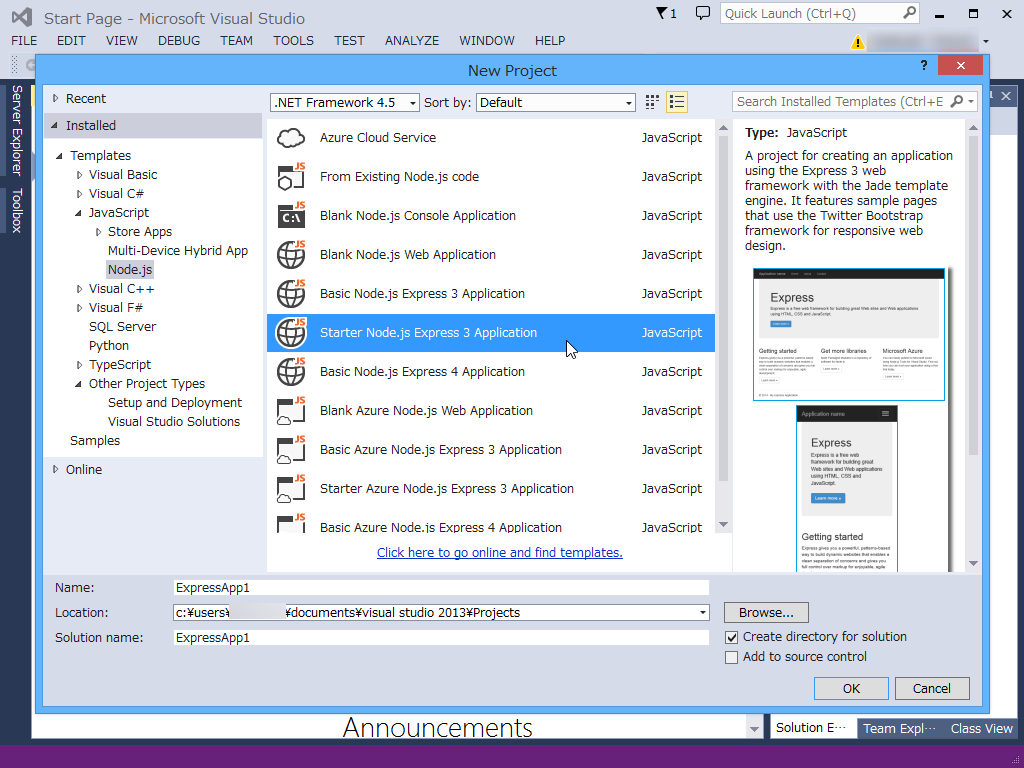This screenshot has height=768, width=1024.
Task: Switch to the Team Explorer tab
Action: (x=899, y=728)
